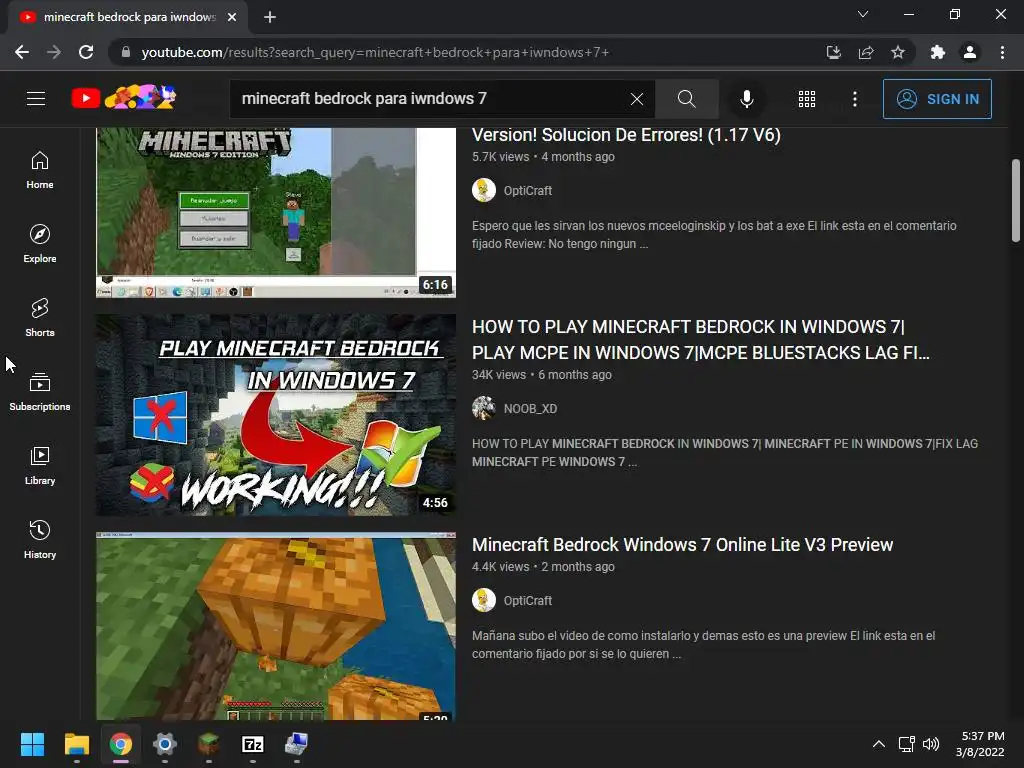Image resolution: width=1024 pixels, height=768 pixels.
Task: Go forward with the browser forward arrow
Action: [54, 52]
